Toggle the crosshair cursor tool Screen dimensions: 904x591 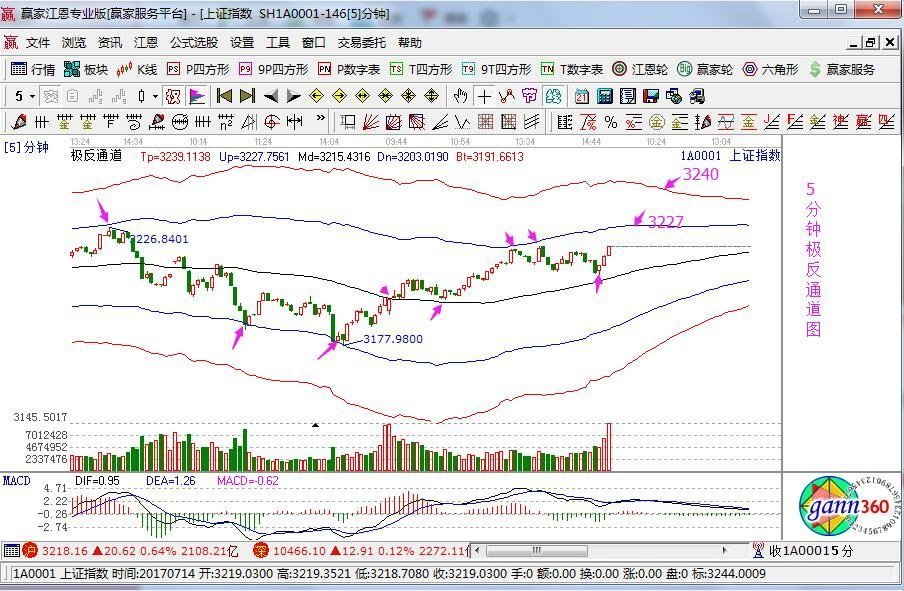coord(484,96)
